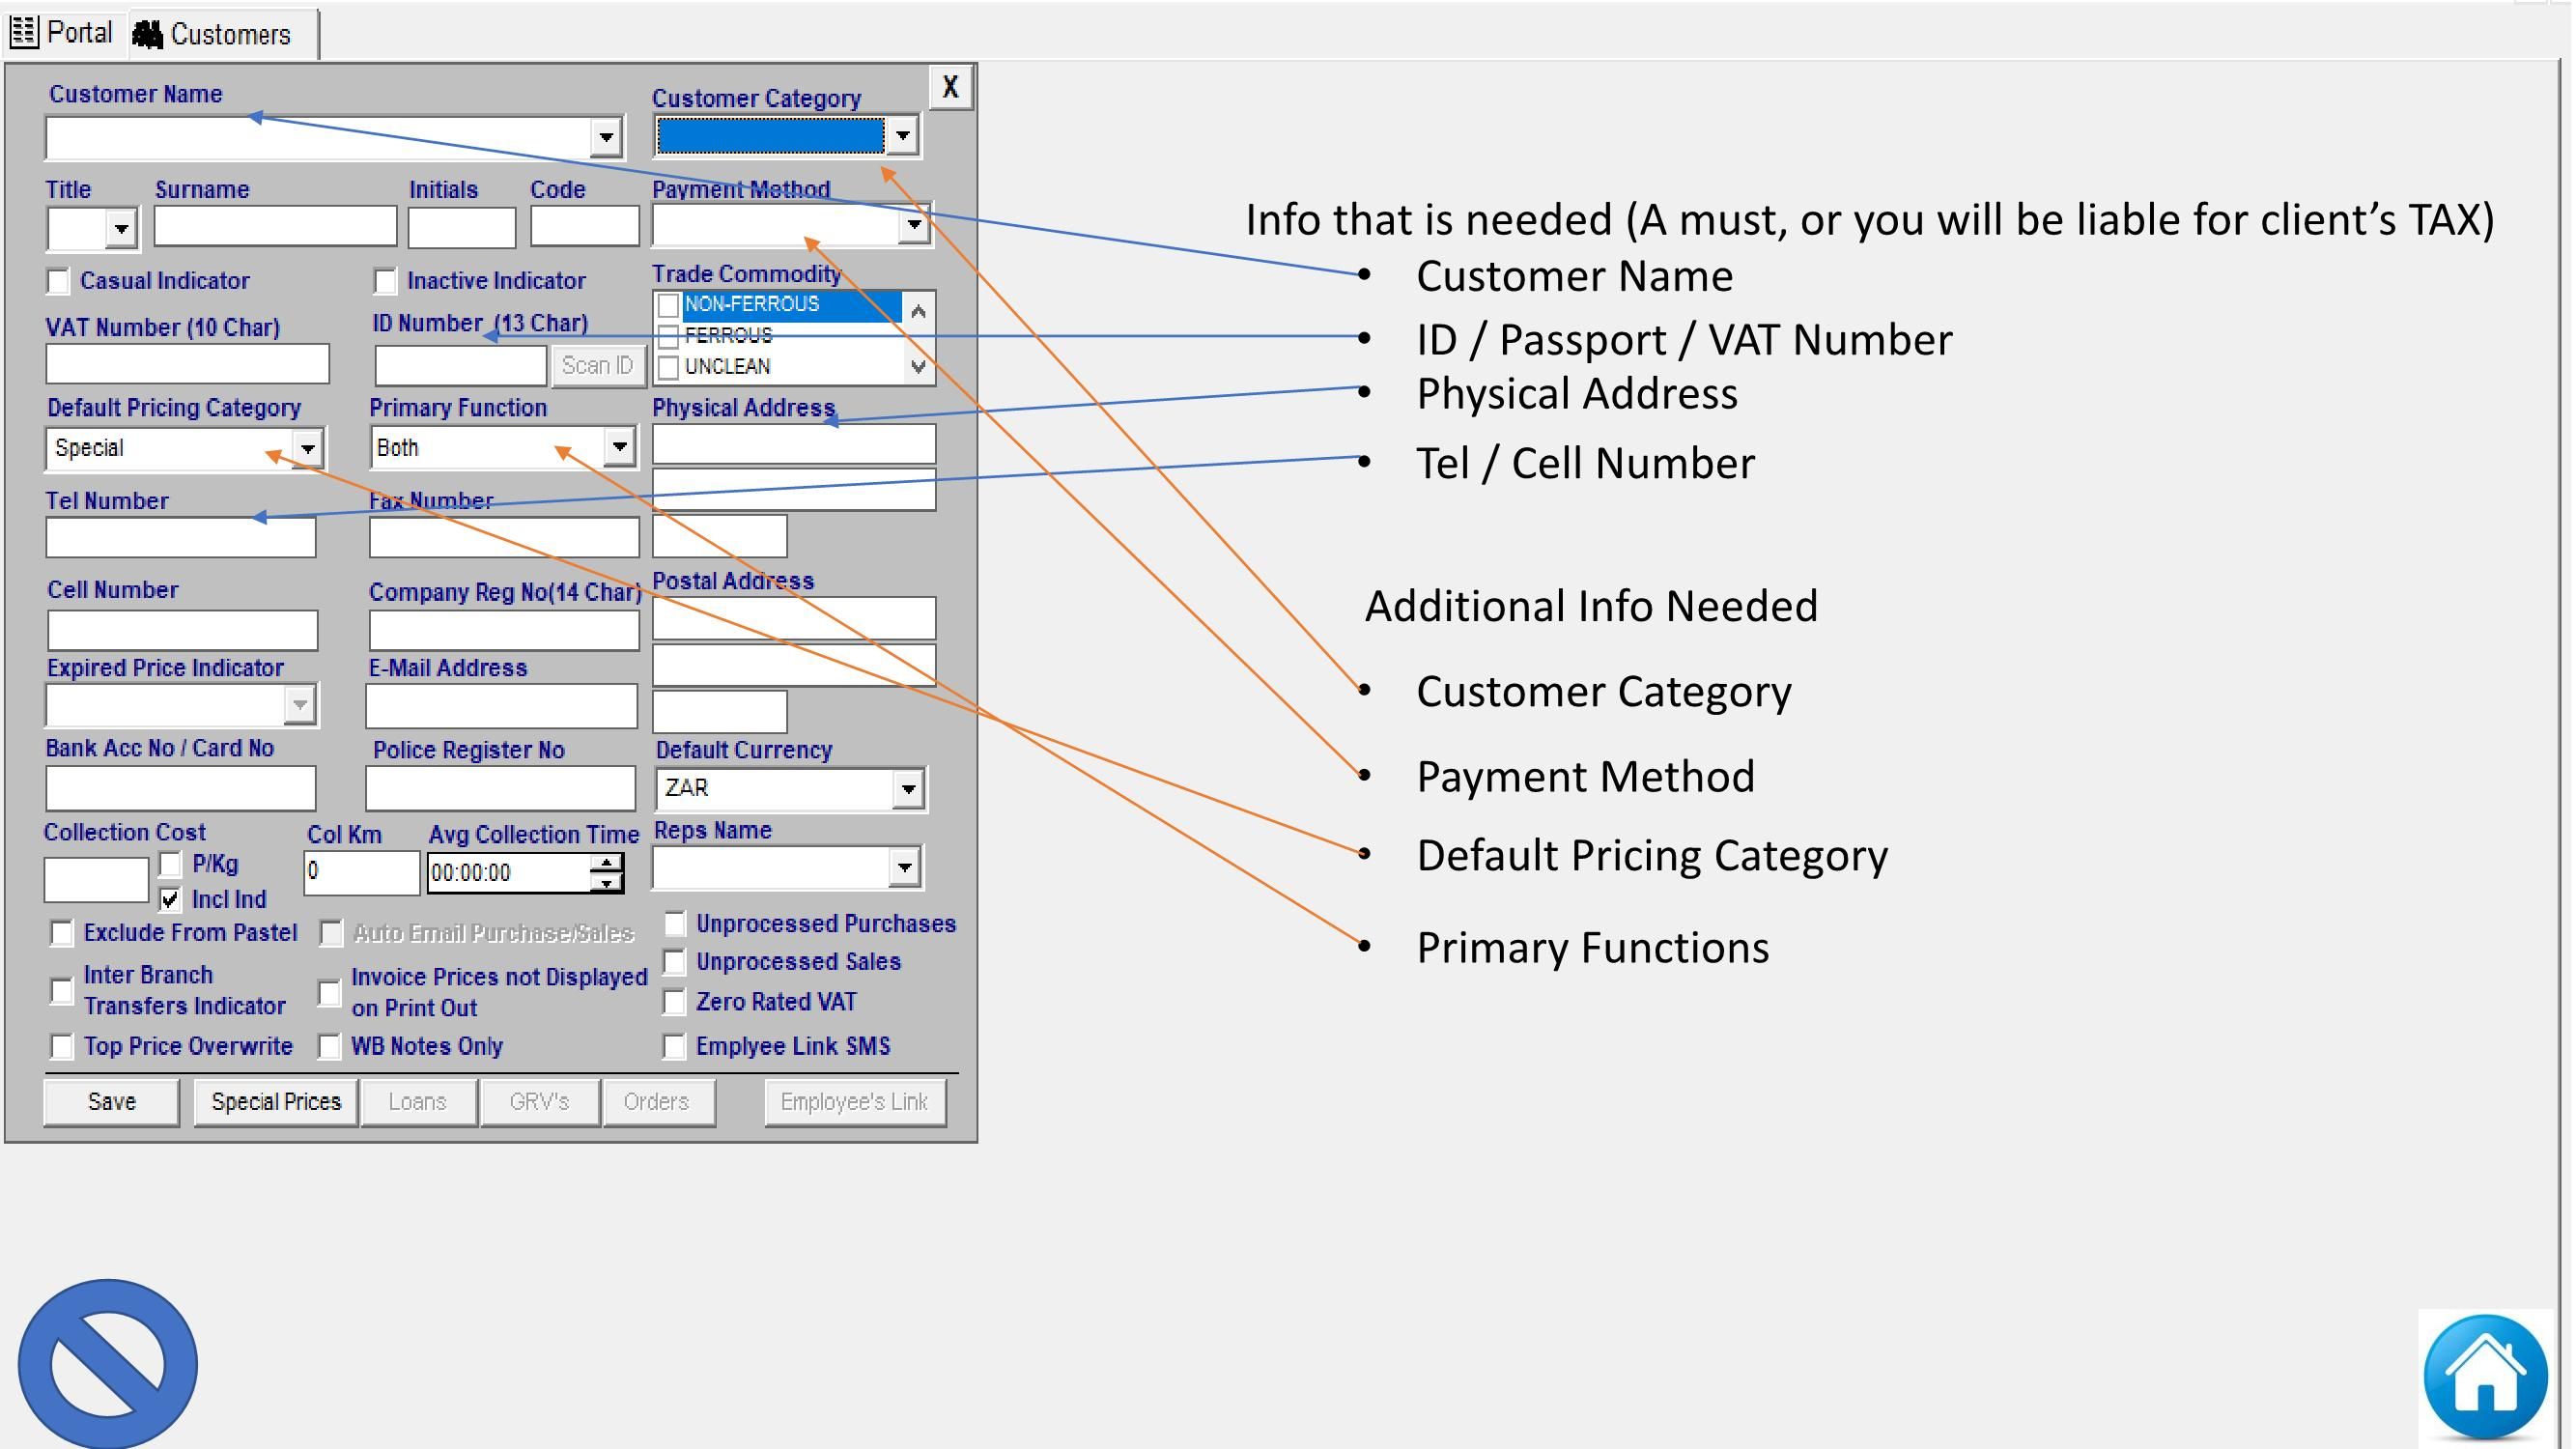The height and width of the screenshot is (1449, 2576).
Task: Enable Zero Rated VAT
Action: pos(674,1001)
